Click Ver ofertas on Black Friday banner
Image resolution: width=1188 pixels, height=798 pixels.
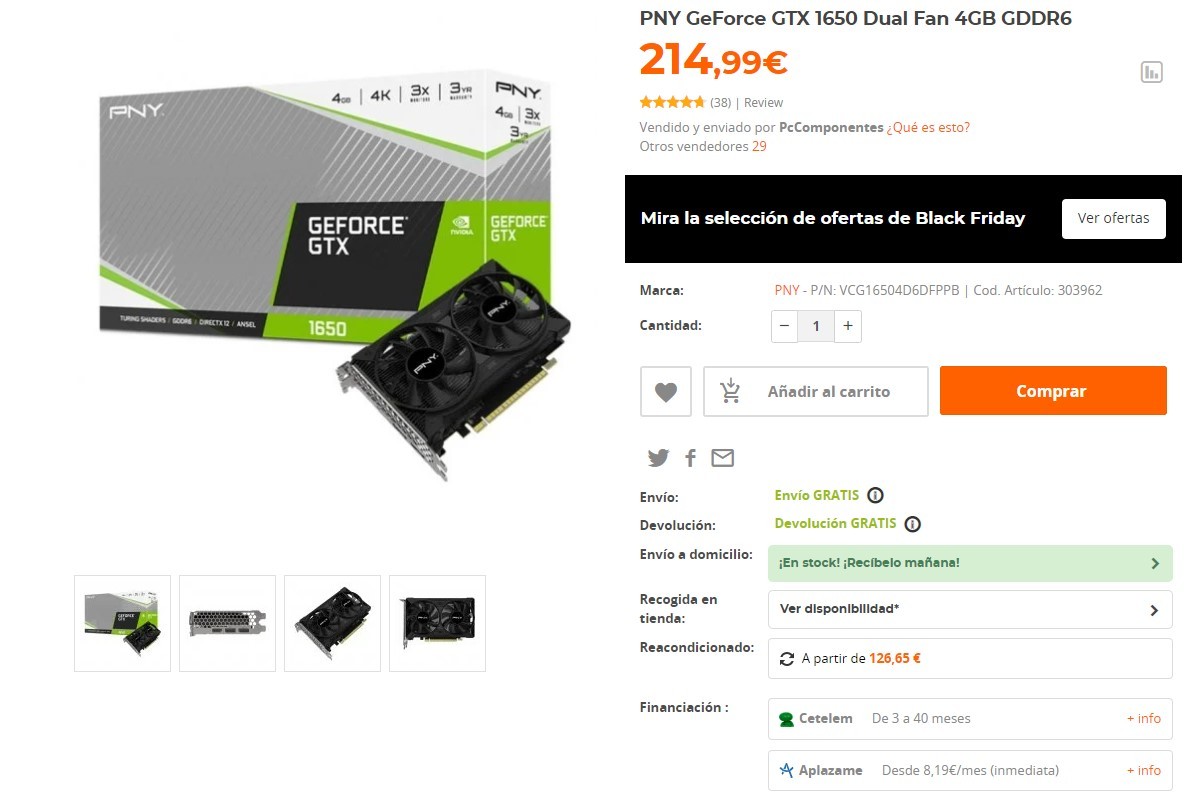coord(1113,218)
